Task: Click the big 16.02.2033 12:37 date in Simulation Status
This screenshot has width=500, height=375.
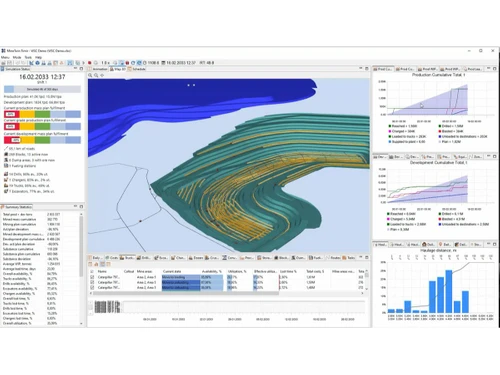Action: [x=42, y=77]
